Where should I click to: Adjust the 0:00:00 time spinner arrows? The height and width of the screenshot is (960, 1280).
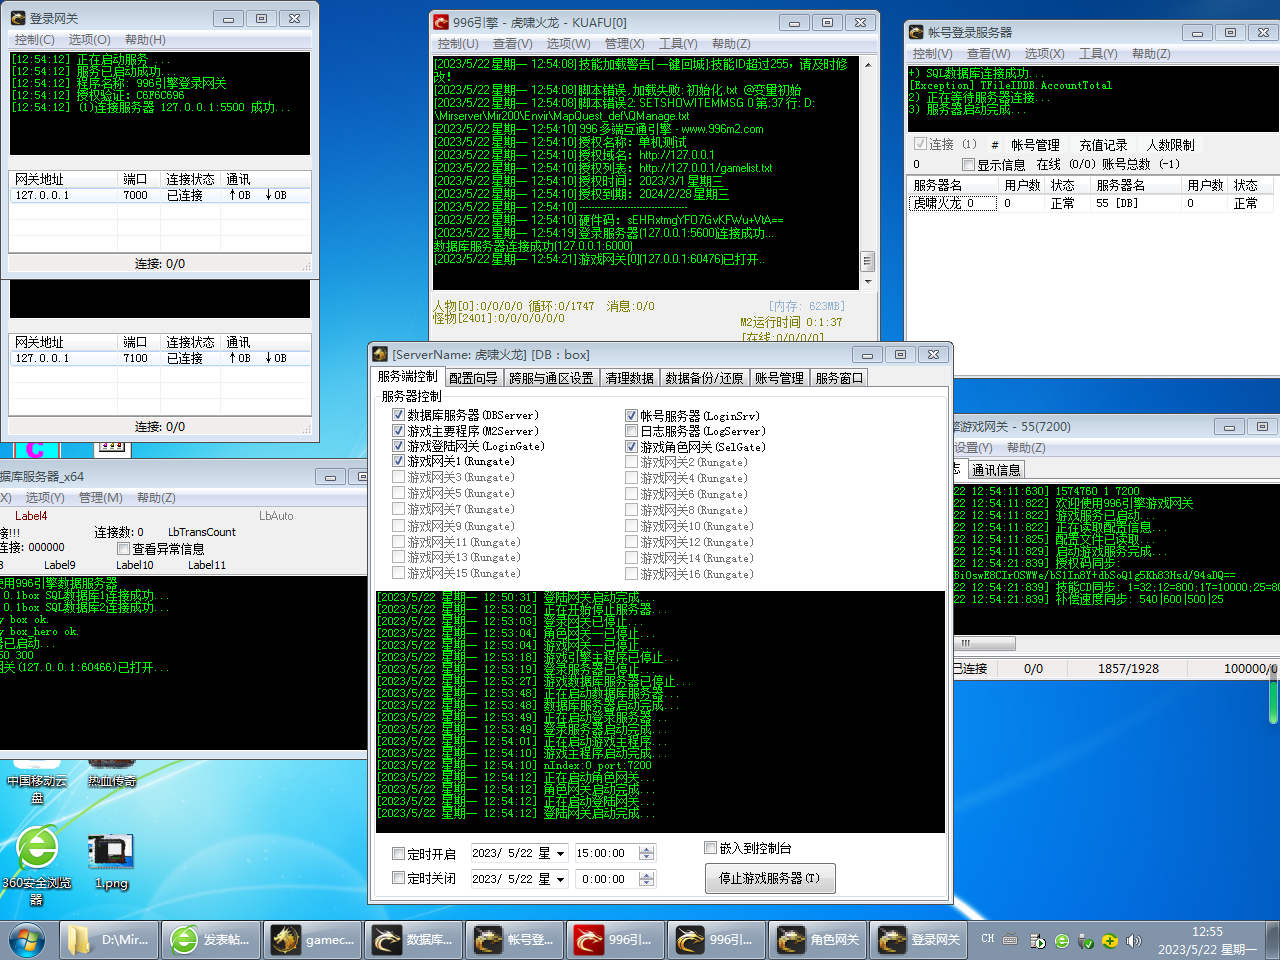point(646,879)
